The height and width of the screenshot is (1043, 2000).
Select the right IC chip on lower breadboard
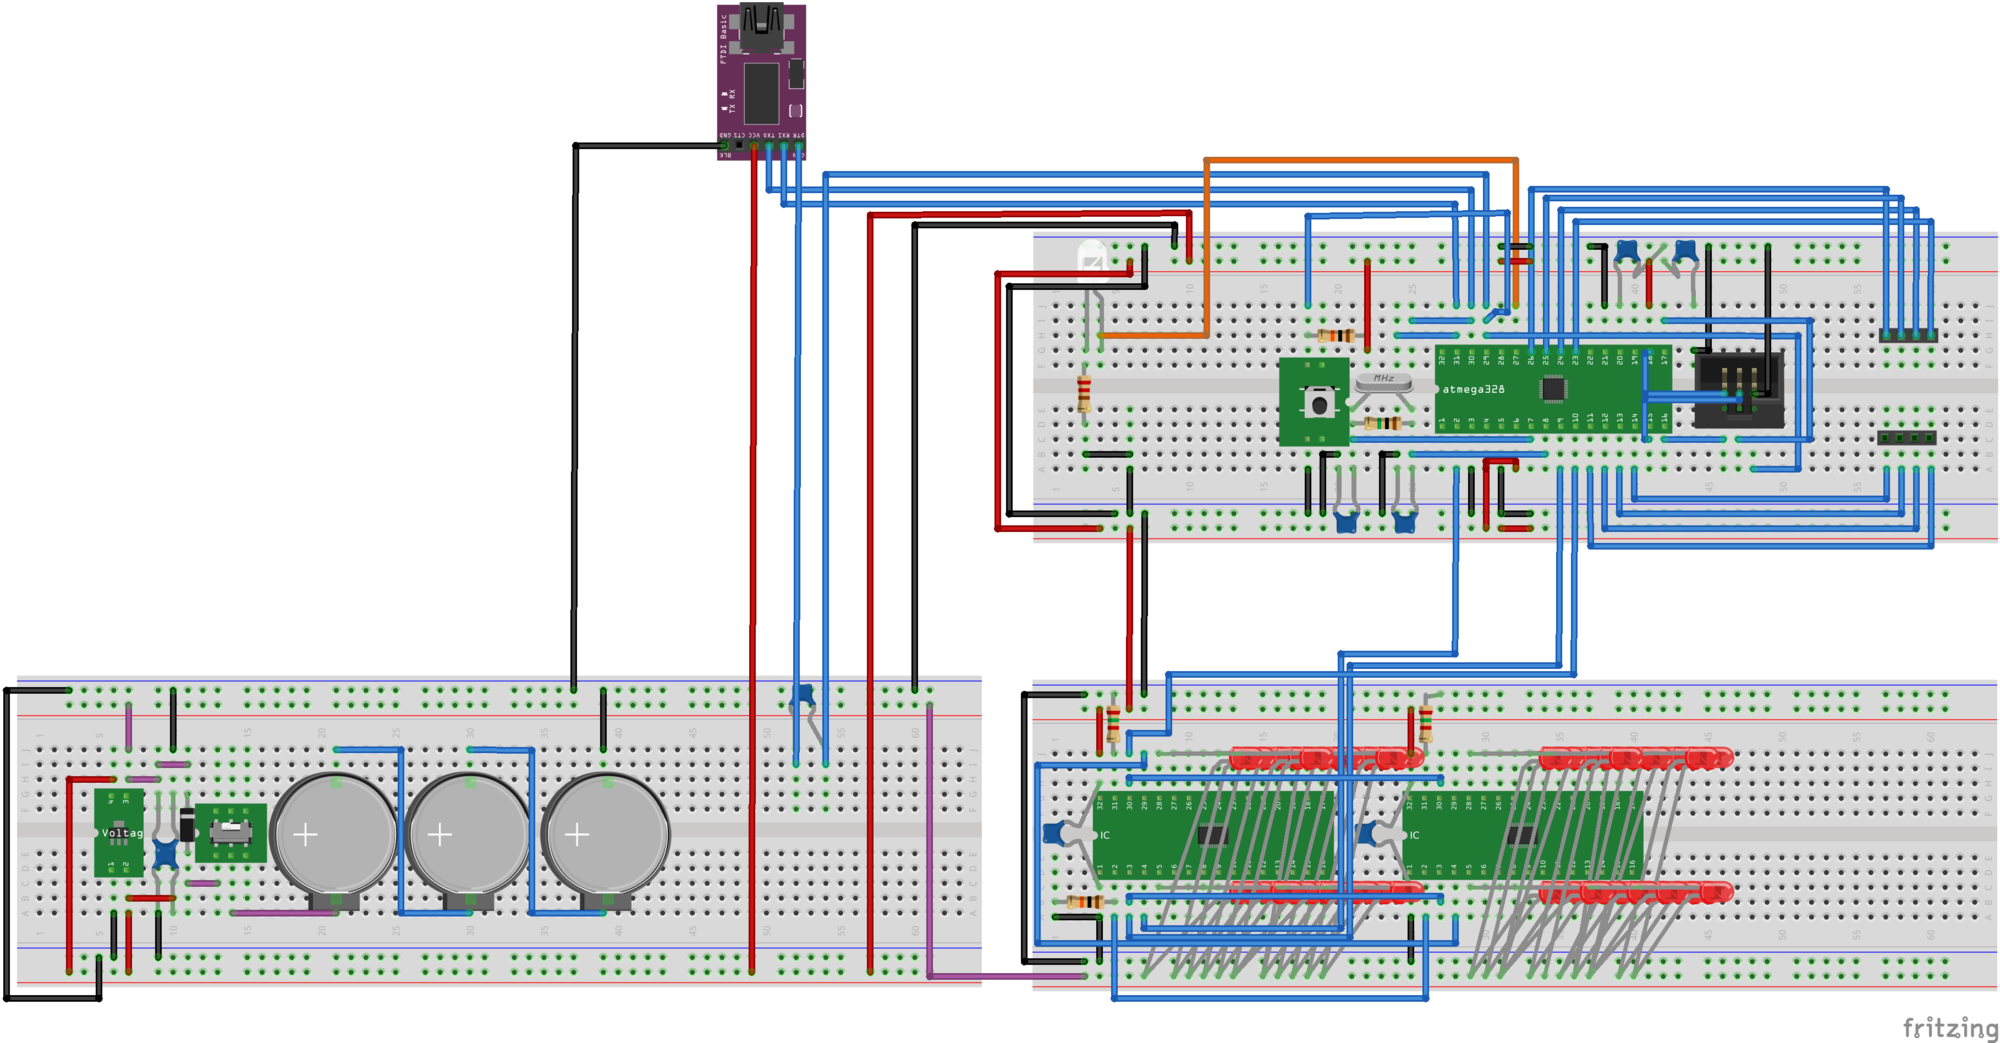[x=1522, y=835]
